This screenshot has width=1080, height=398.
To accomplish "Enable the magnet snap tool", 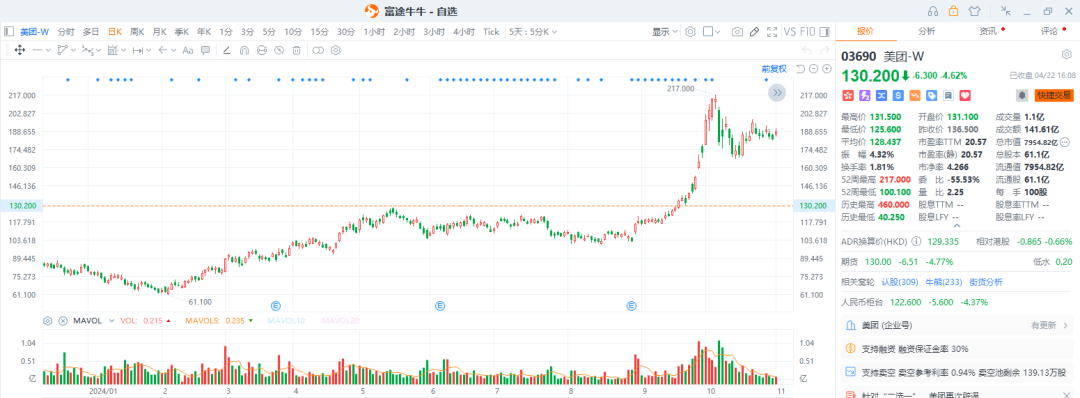I will click(244, 50).
